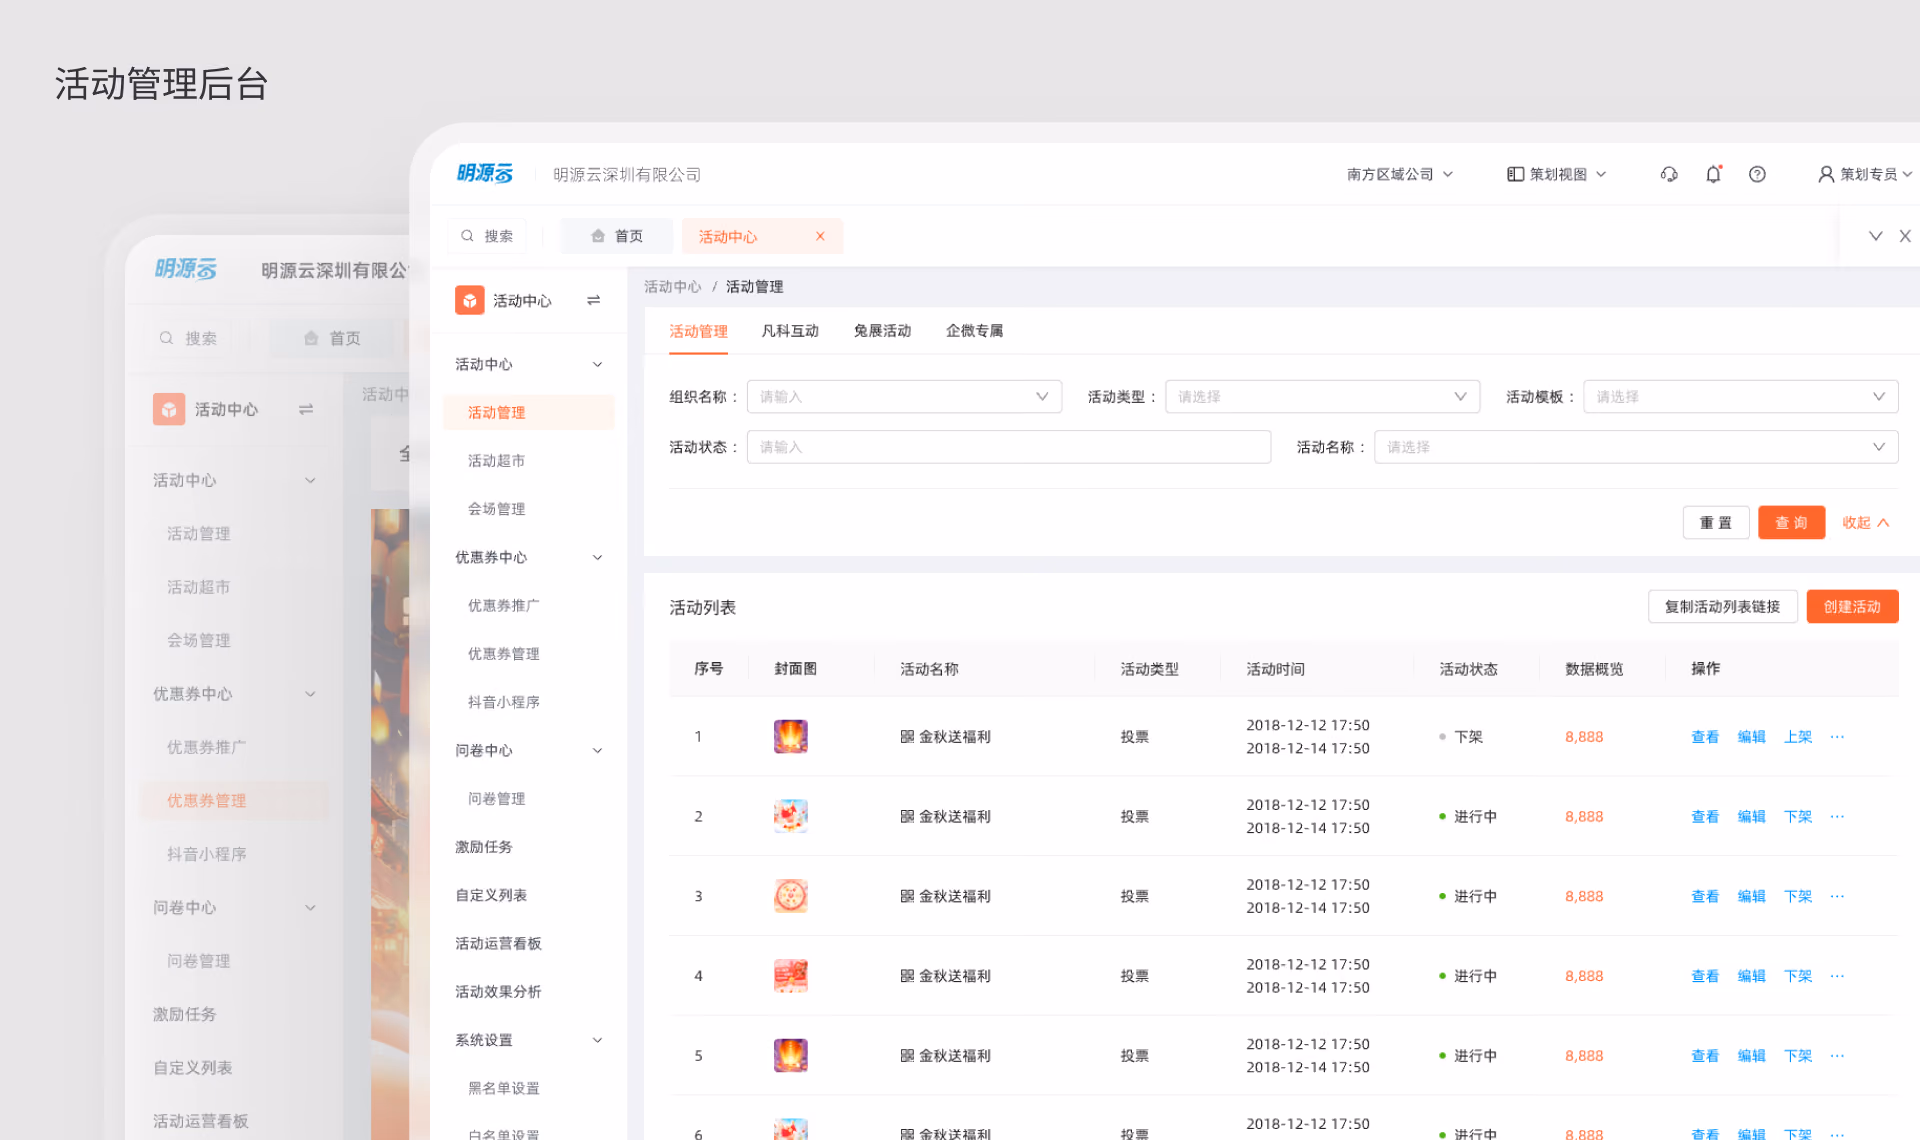Viewport: 1920px width, 1140px height.
Task: Click the customer service headset icon
Action: pos(1669,174)
